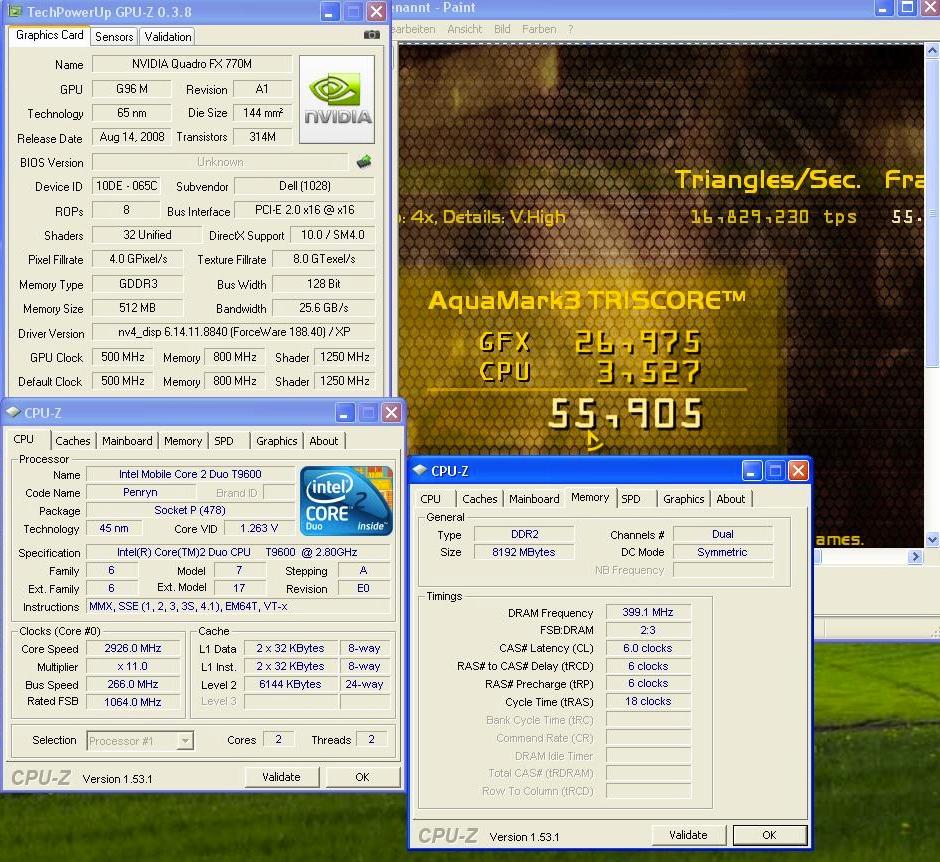940x862 pixels.
Task: Click the Specification field in CPU-Z
Action: (x=238, y=552)
